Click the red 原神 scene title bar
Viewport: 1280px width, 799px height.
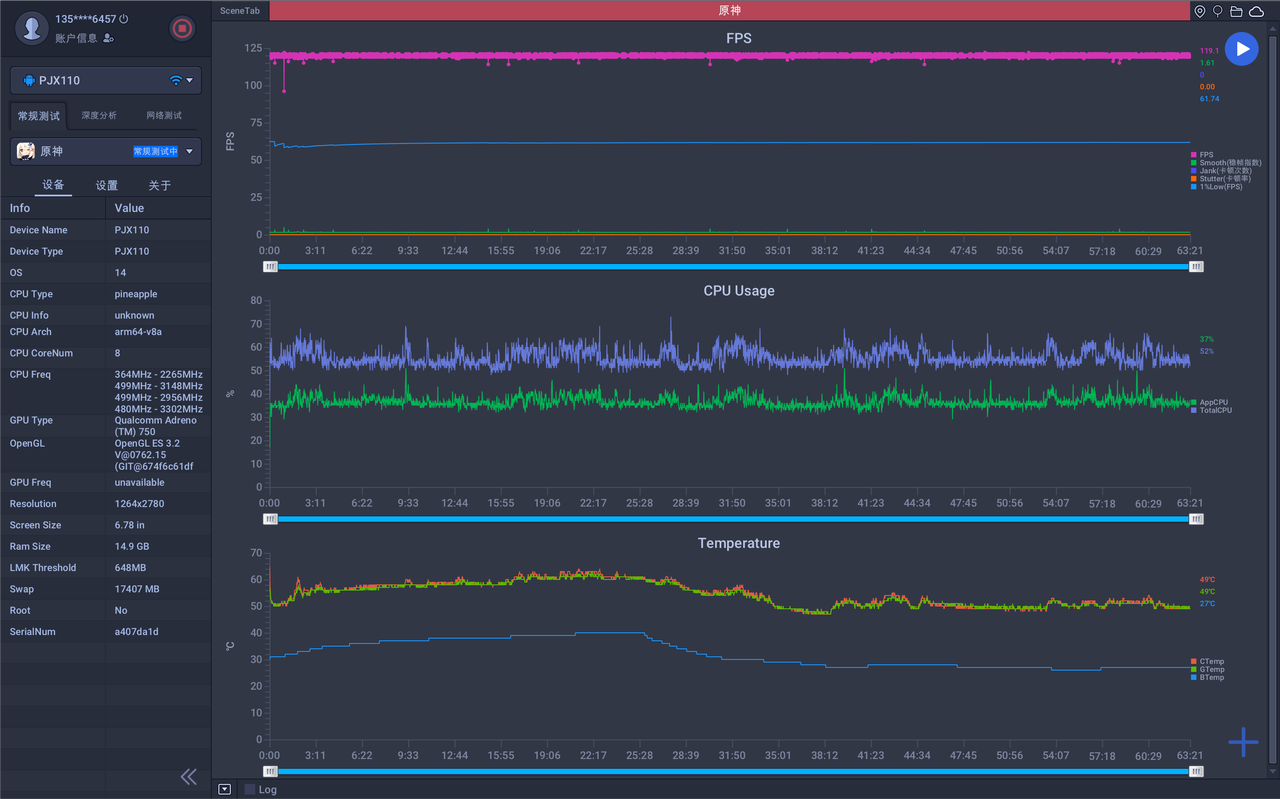coord(729,10)
